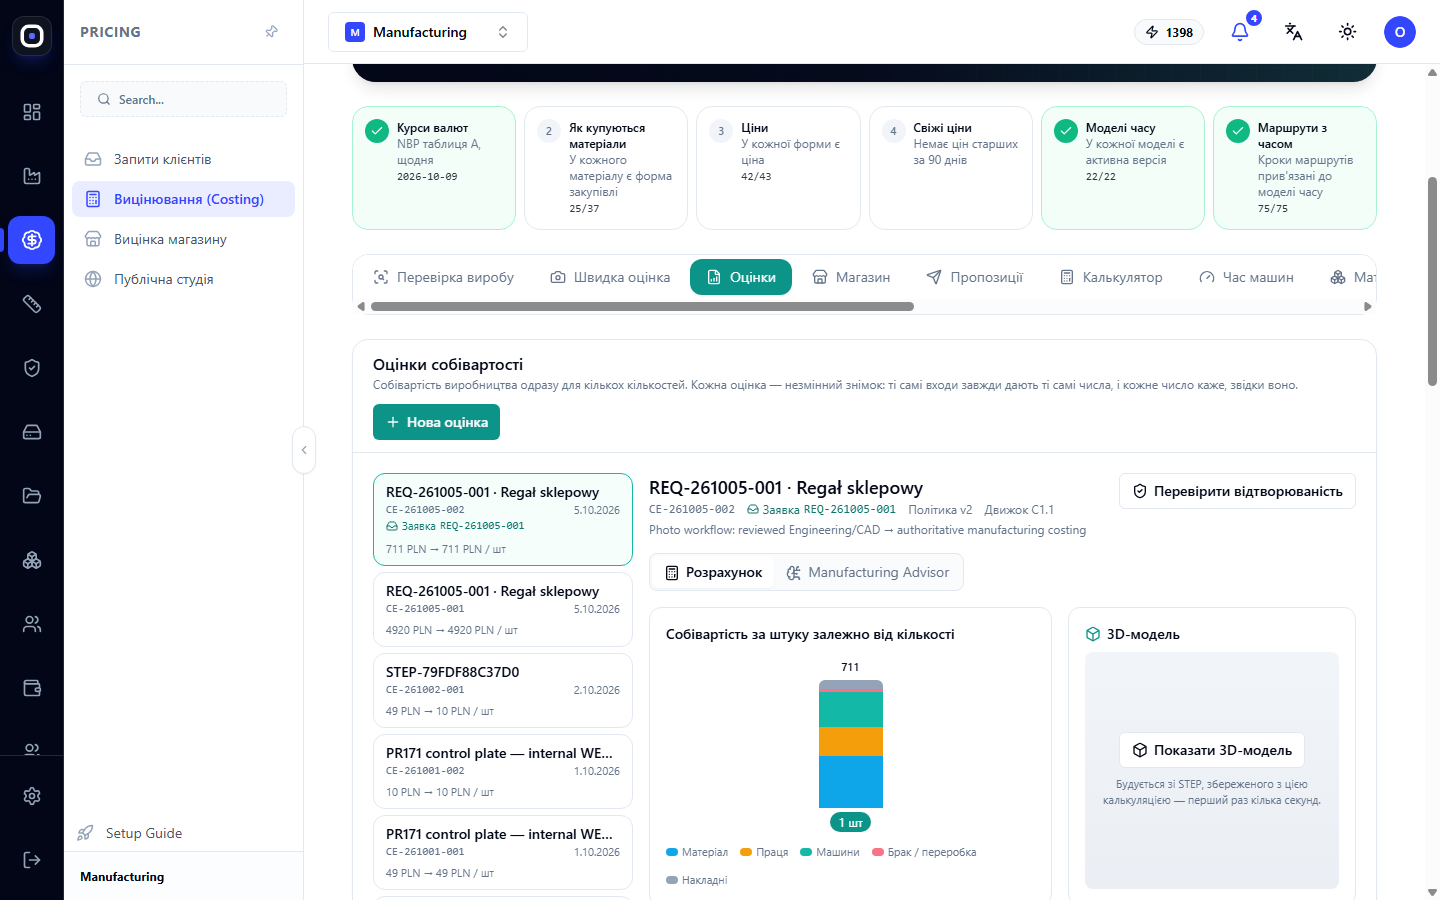Open the analytics chart icon in left rail
1440x900 pixels.
tap(32, 176)
